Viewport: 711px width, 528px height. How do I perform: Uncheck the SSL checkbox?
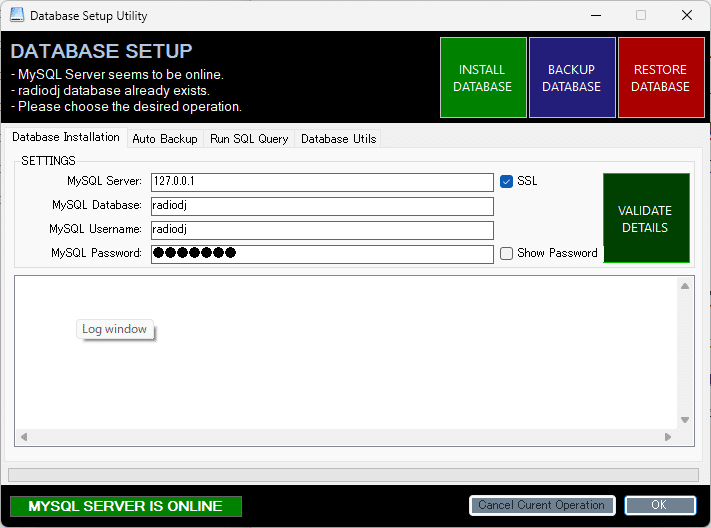(x=506, y=181)
